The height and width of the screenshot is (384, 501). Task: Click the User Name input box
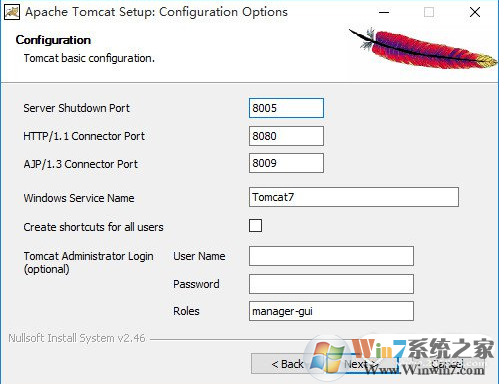coord(331,256)
